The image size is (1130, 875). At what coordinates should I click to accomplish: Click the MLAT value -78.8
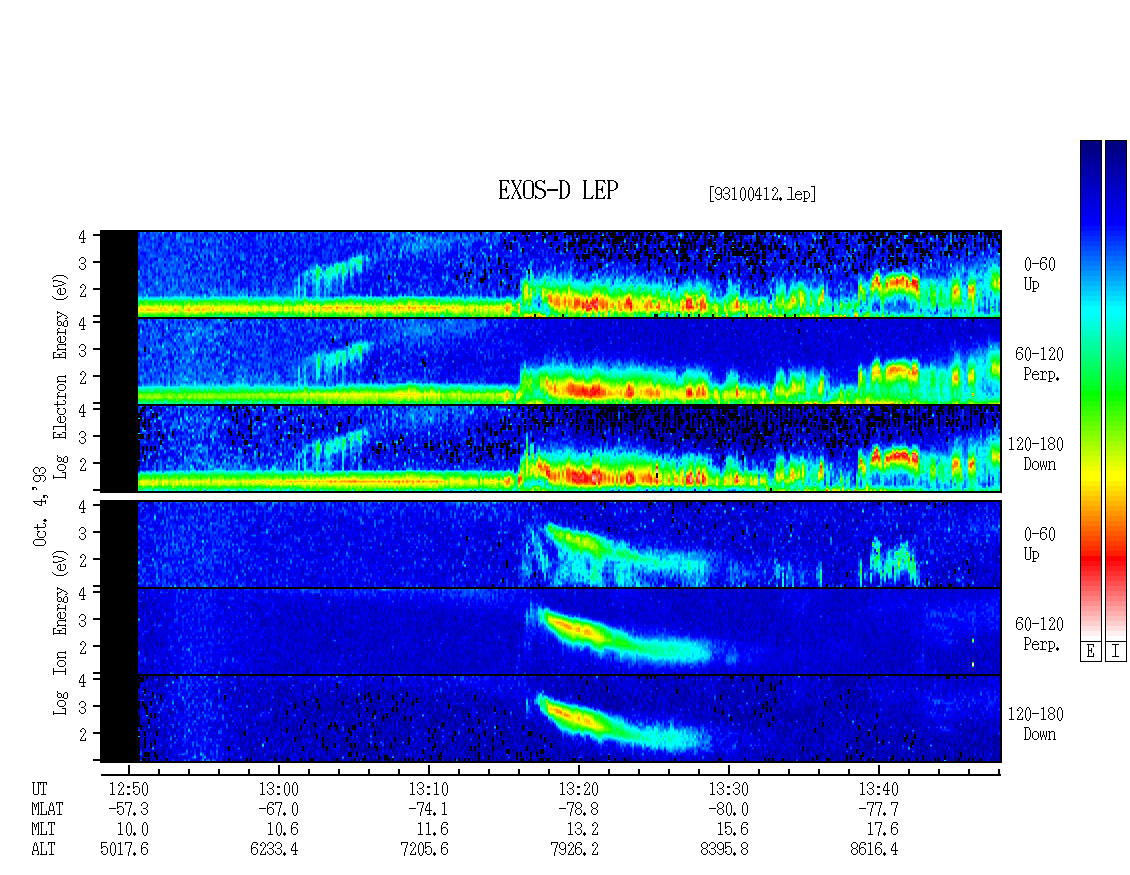[578, 809]
